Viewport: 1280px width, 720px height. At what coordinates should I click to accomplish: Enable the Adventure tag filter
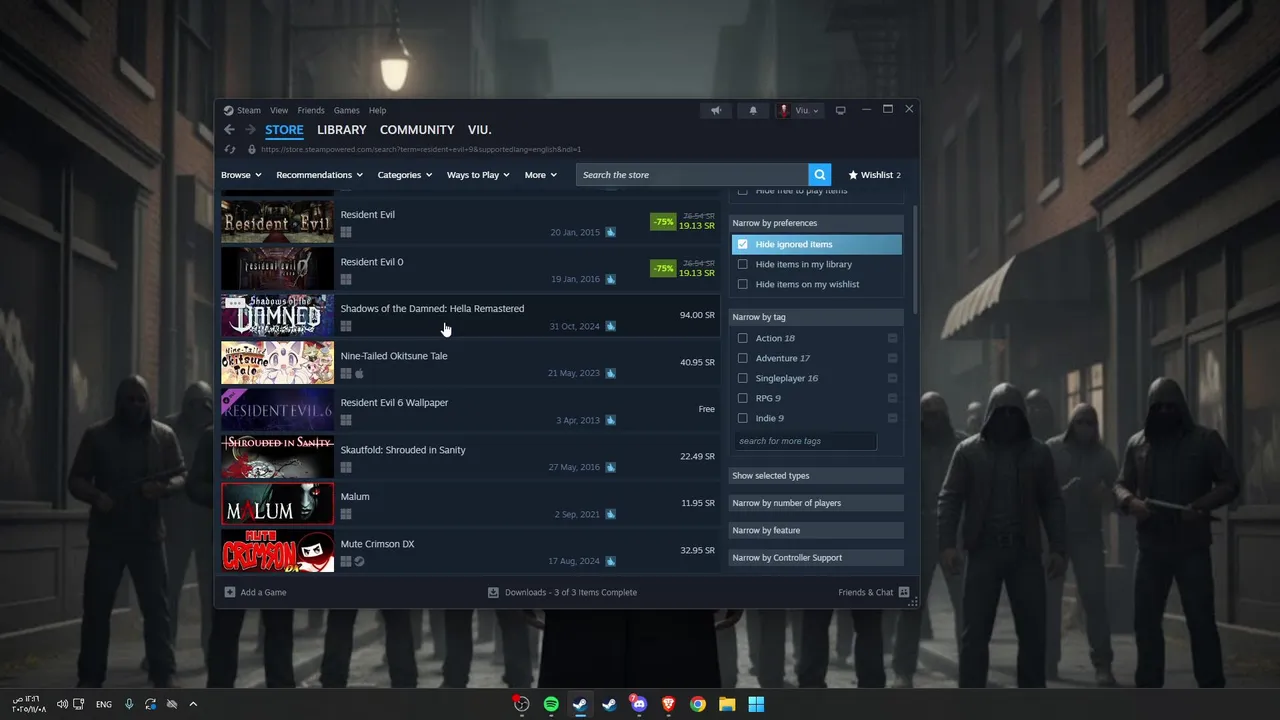click(742, 358)
